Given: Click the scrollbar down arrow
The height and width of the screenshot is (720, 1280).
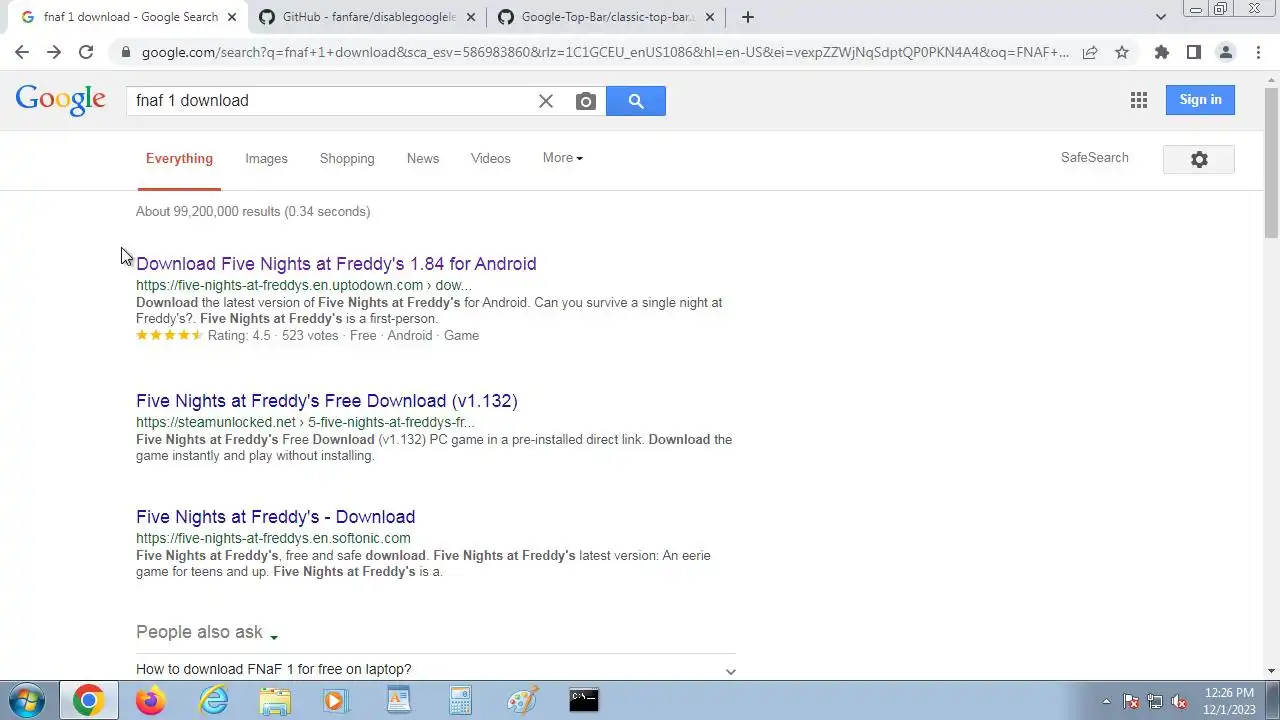Looking at the screenshot, I should click(x=1271, y=671).
